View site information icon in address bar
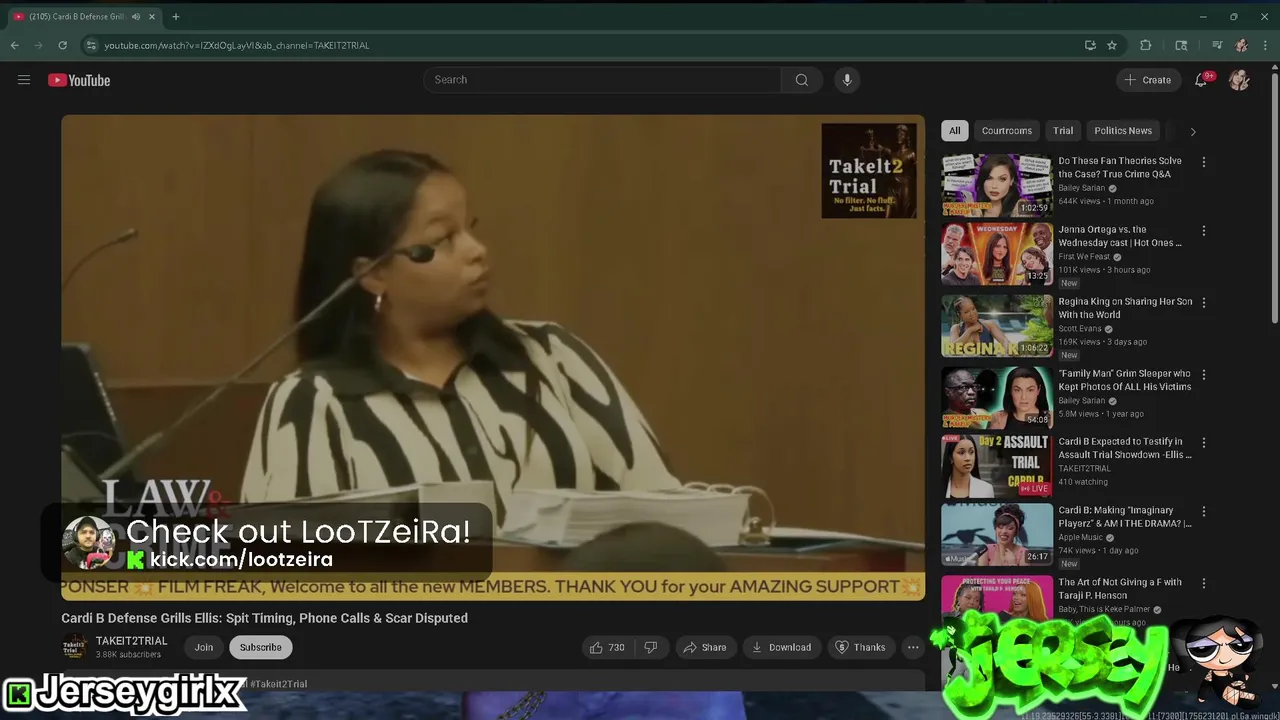1280x720 pixels. (91, 45)
